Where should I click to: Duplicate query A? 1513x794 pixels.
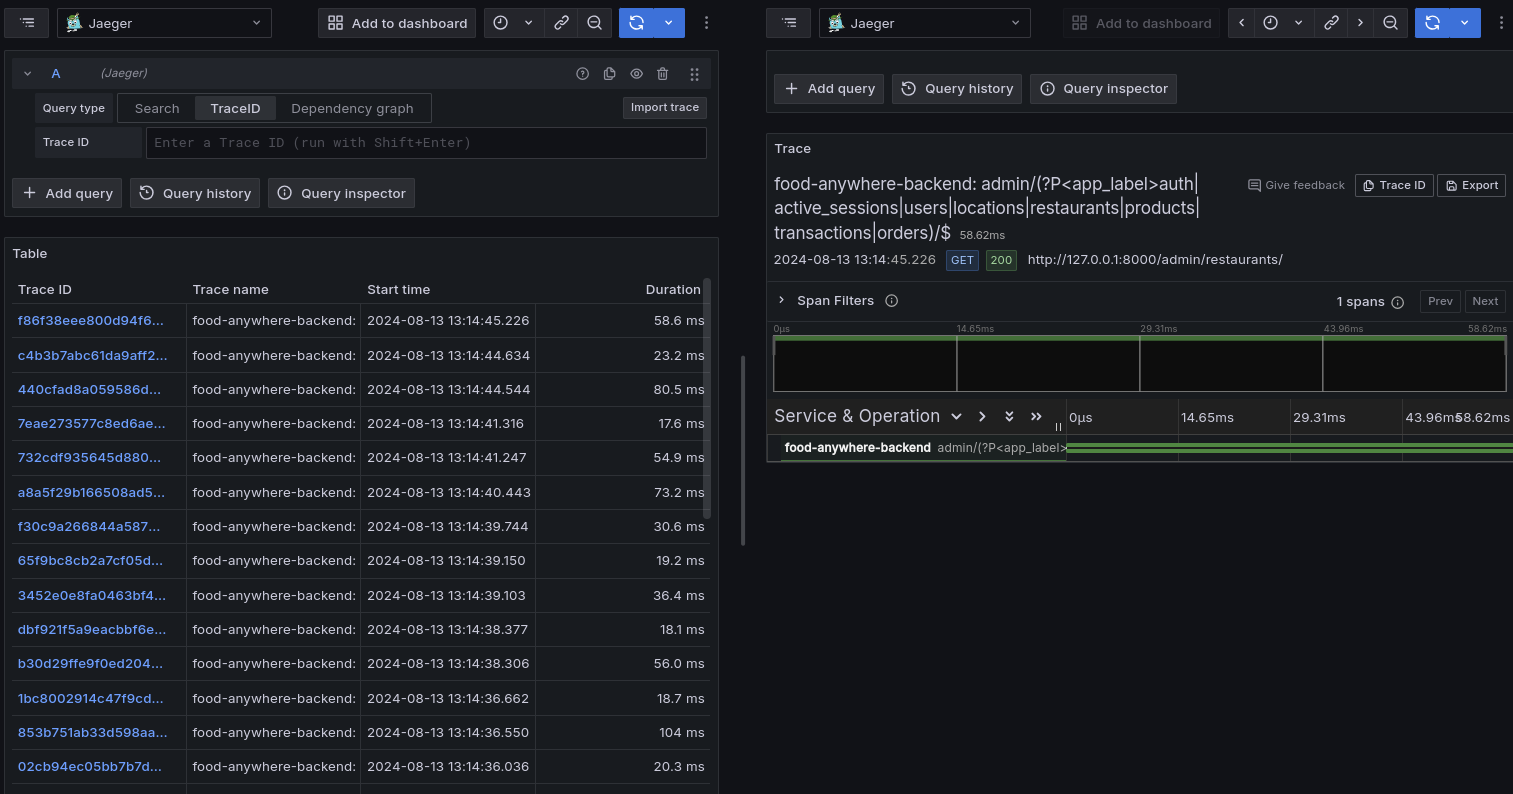(610, 74)
